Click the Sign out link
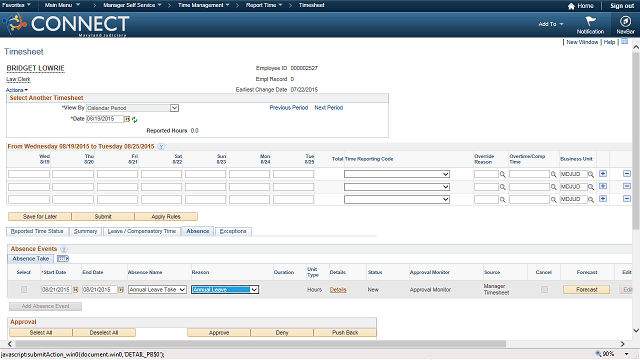The width and height of the screenshot is (640, 360). (622, 6)
